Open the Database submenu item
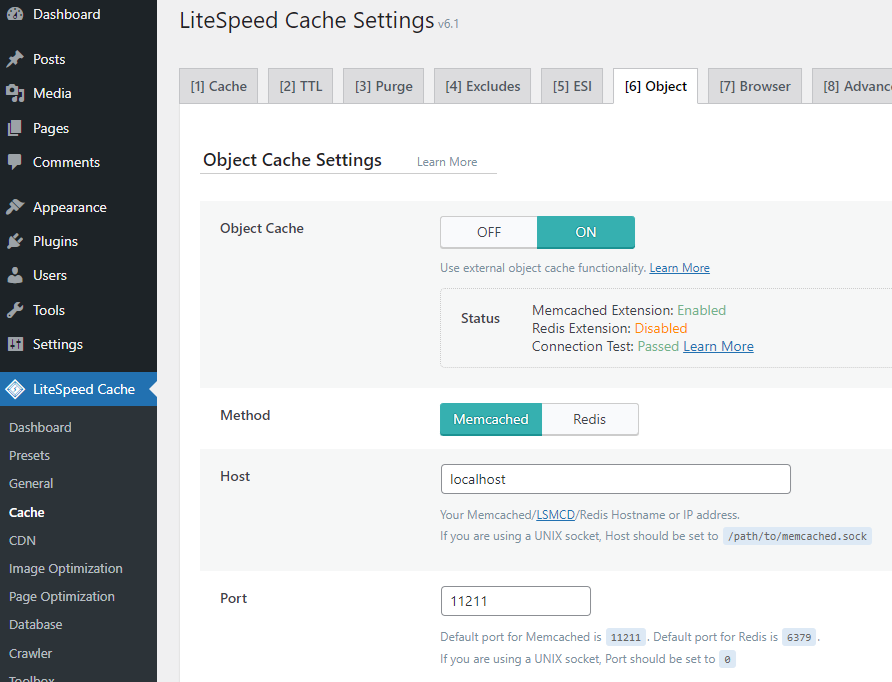892x682 pixels. [36, 624]
